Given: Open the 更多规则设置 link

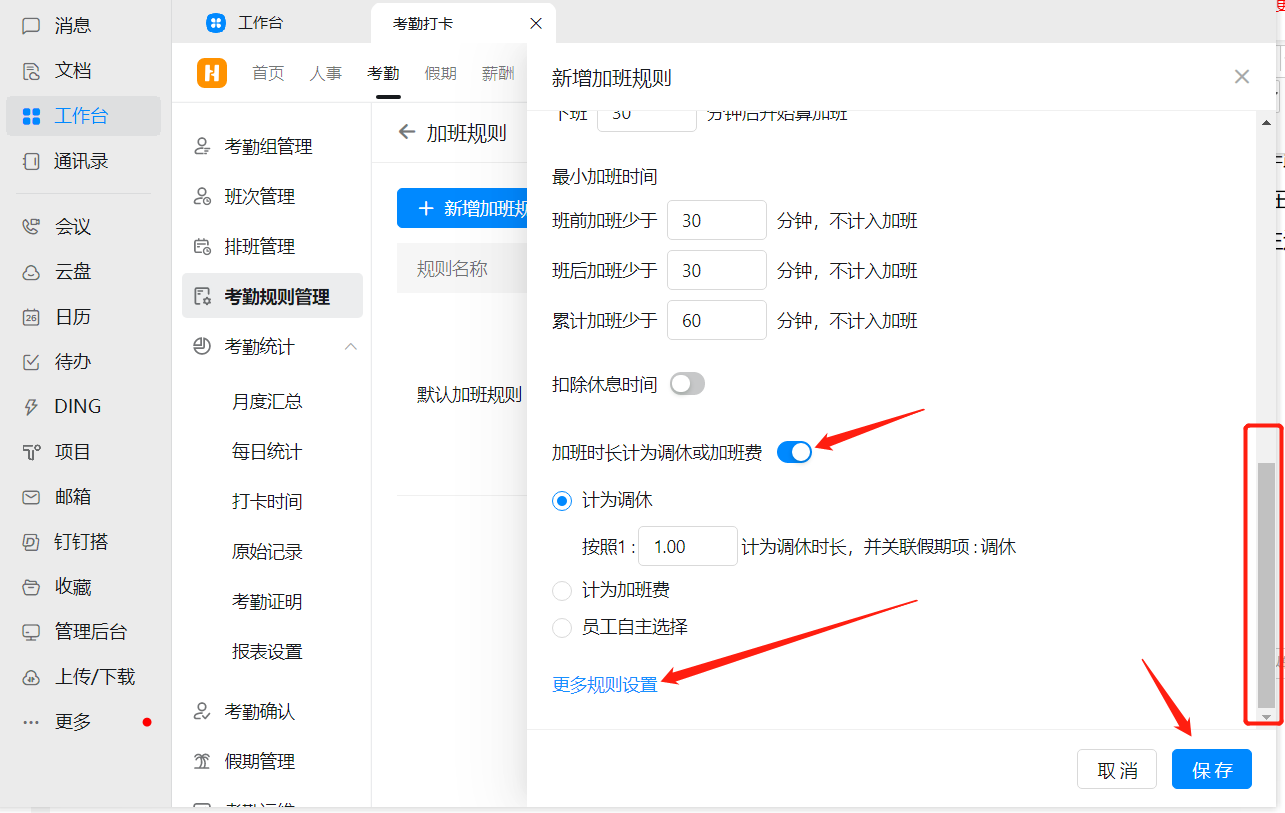Looking at the screenshot, I should [604, 685].
